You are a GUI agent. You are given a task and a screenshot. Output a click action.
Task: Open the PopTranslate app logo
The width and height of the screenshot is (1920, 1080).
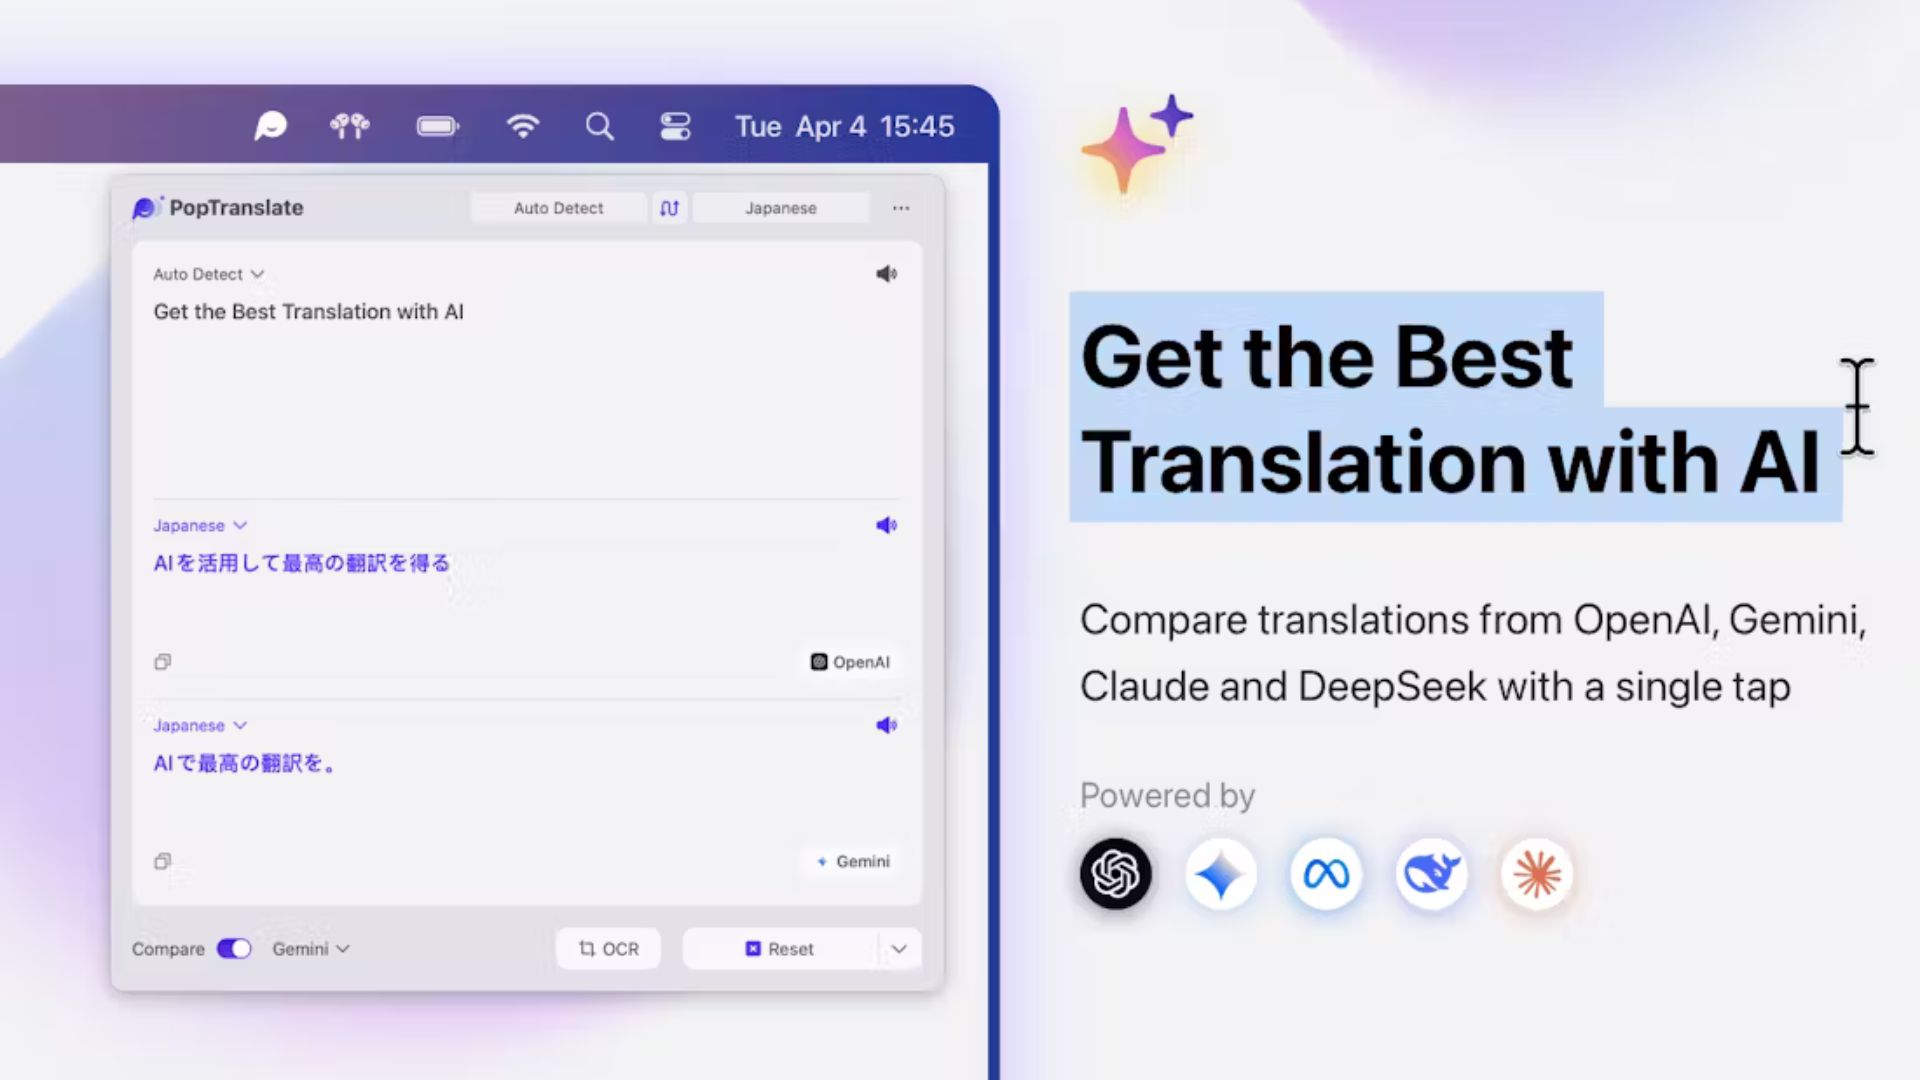coord(148,206)
